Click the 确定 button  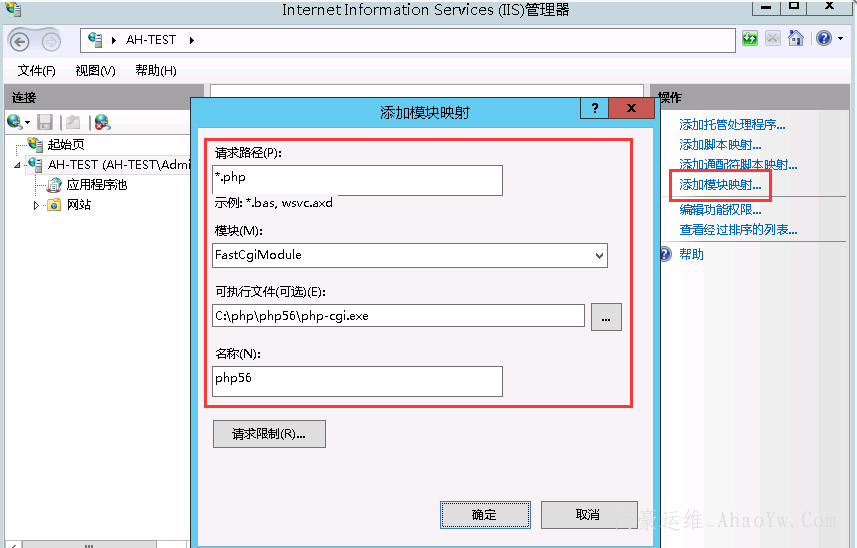tap(484, 514)
